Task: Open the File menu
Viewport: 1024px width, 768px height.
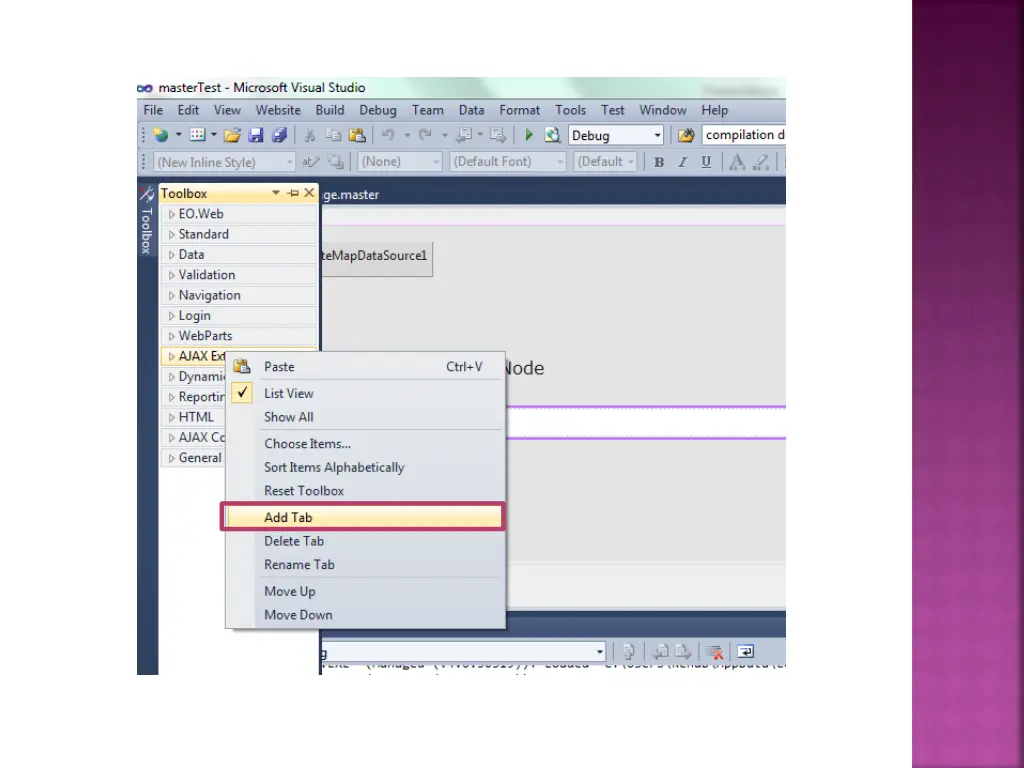Action: point(153,110)
